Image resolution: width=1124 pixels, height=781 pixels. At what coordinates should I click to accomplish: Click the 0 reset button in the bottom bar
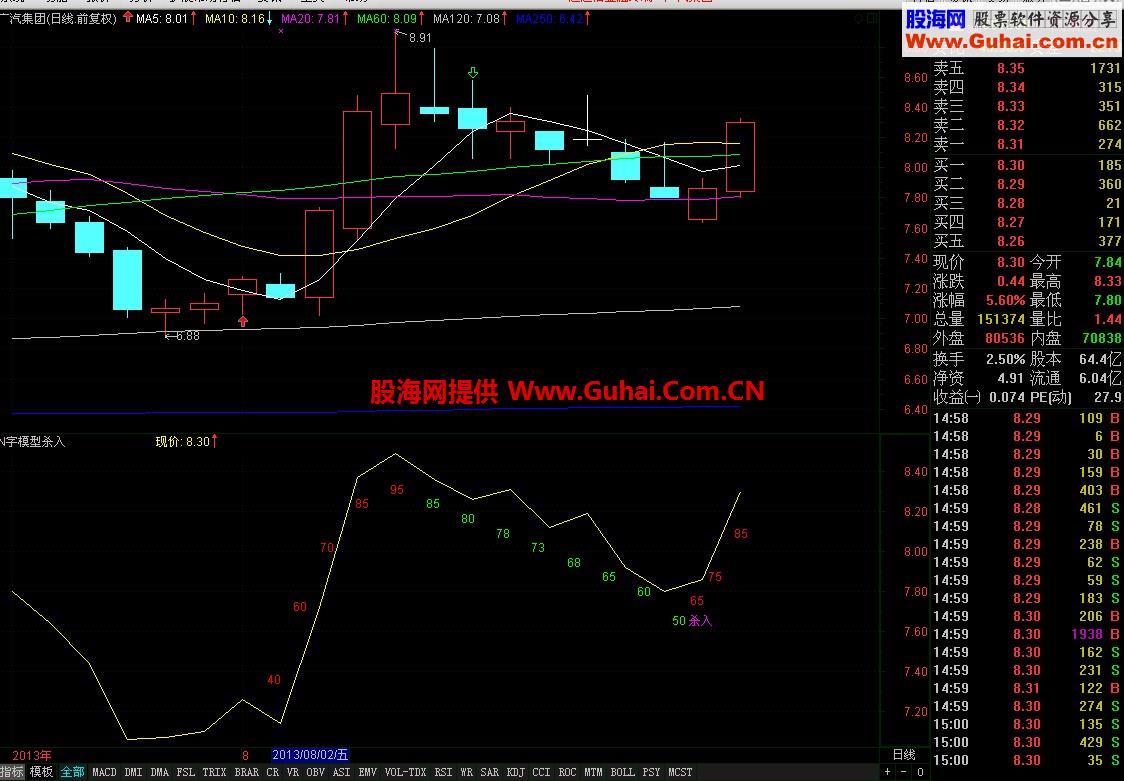coord(920,772)
